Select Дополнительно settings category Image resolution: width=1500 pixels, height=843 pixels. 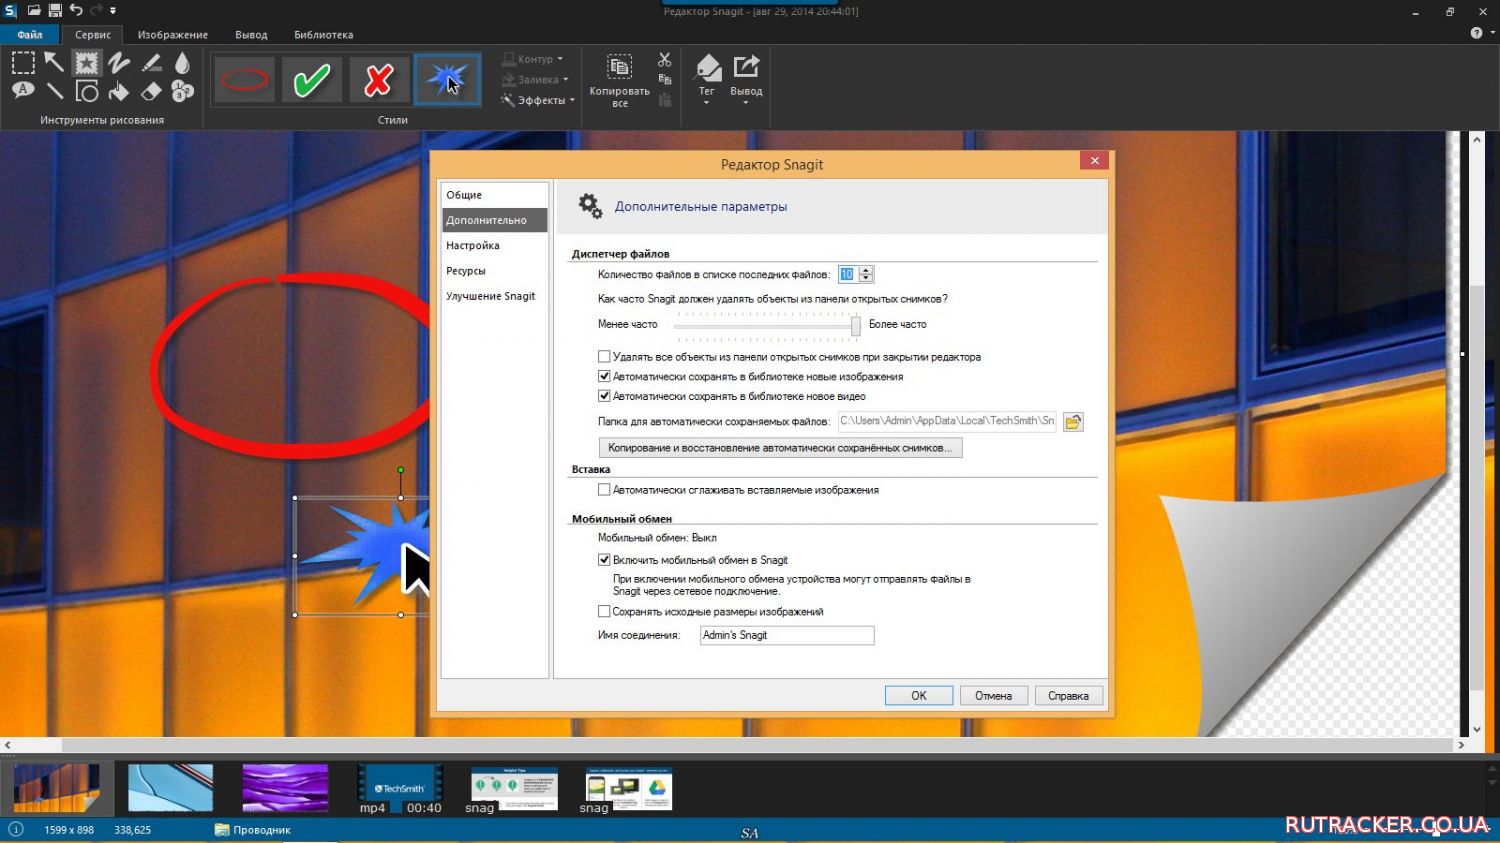click(x=495, y=220)
